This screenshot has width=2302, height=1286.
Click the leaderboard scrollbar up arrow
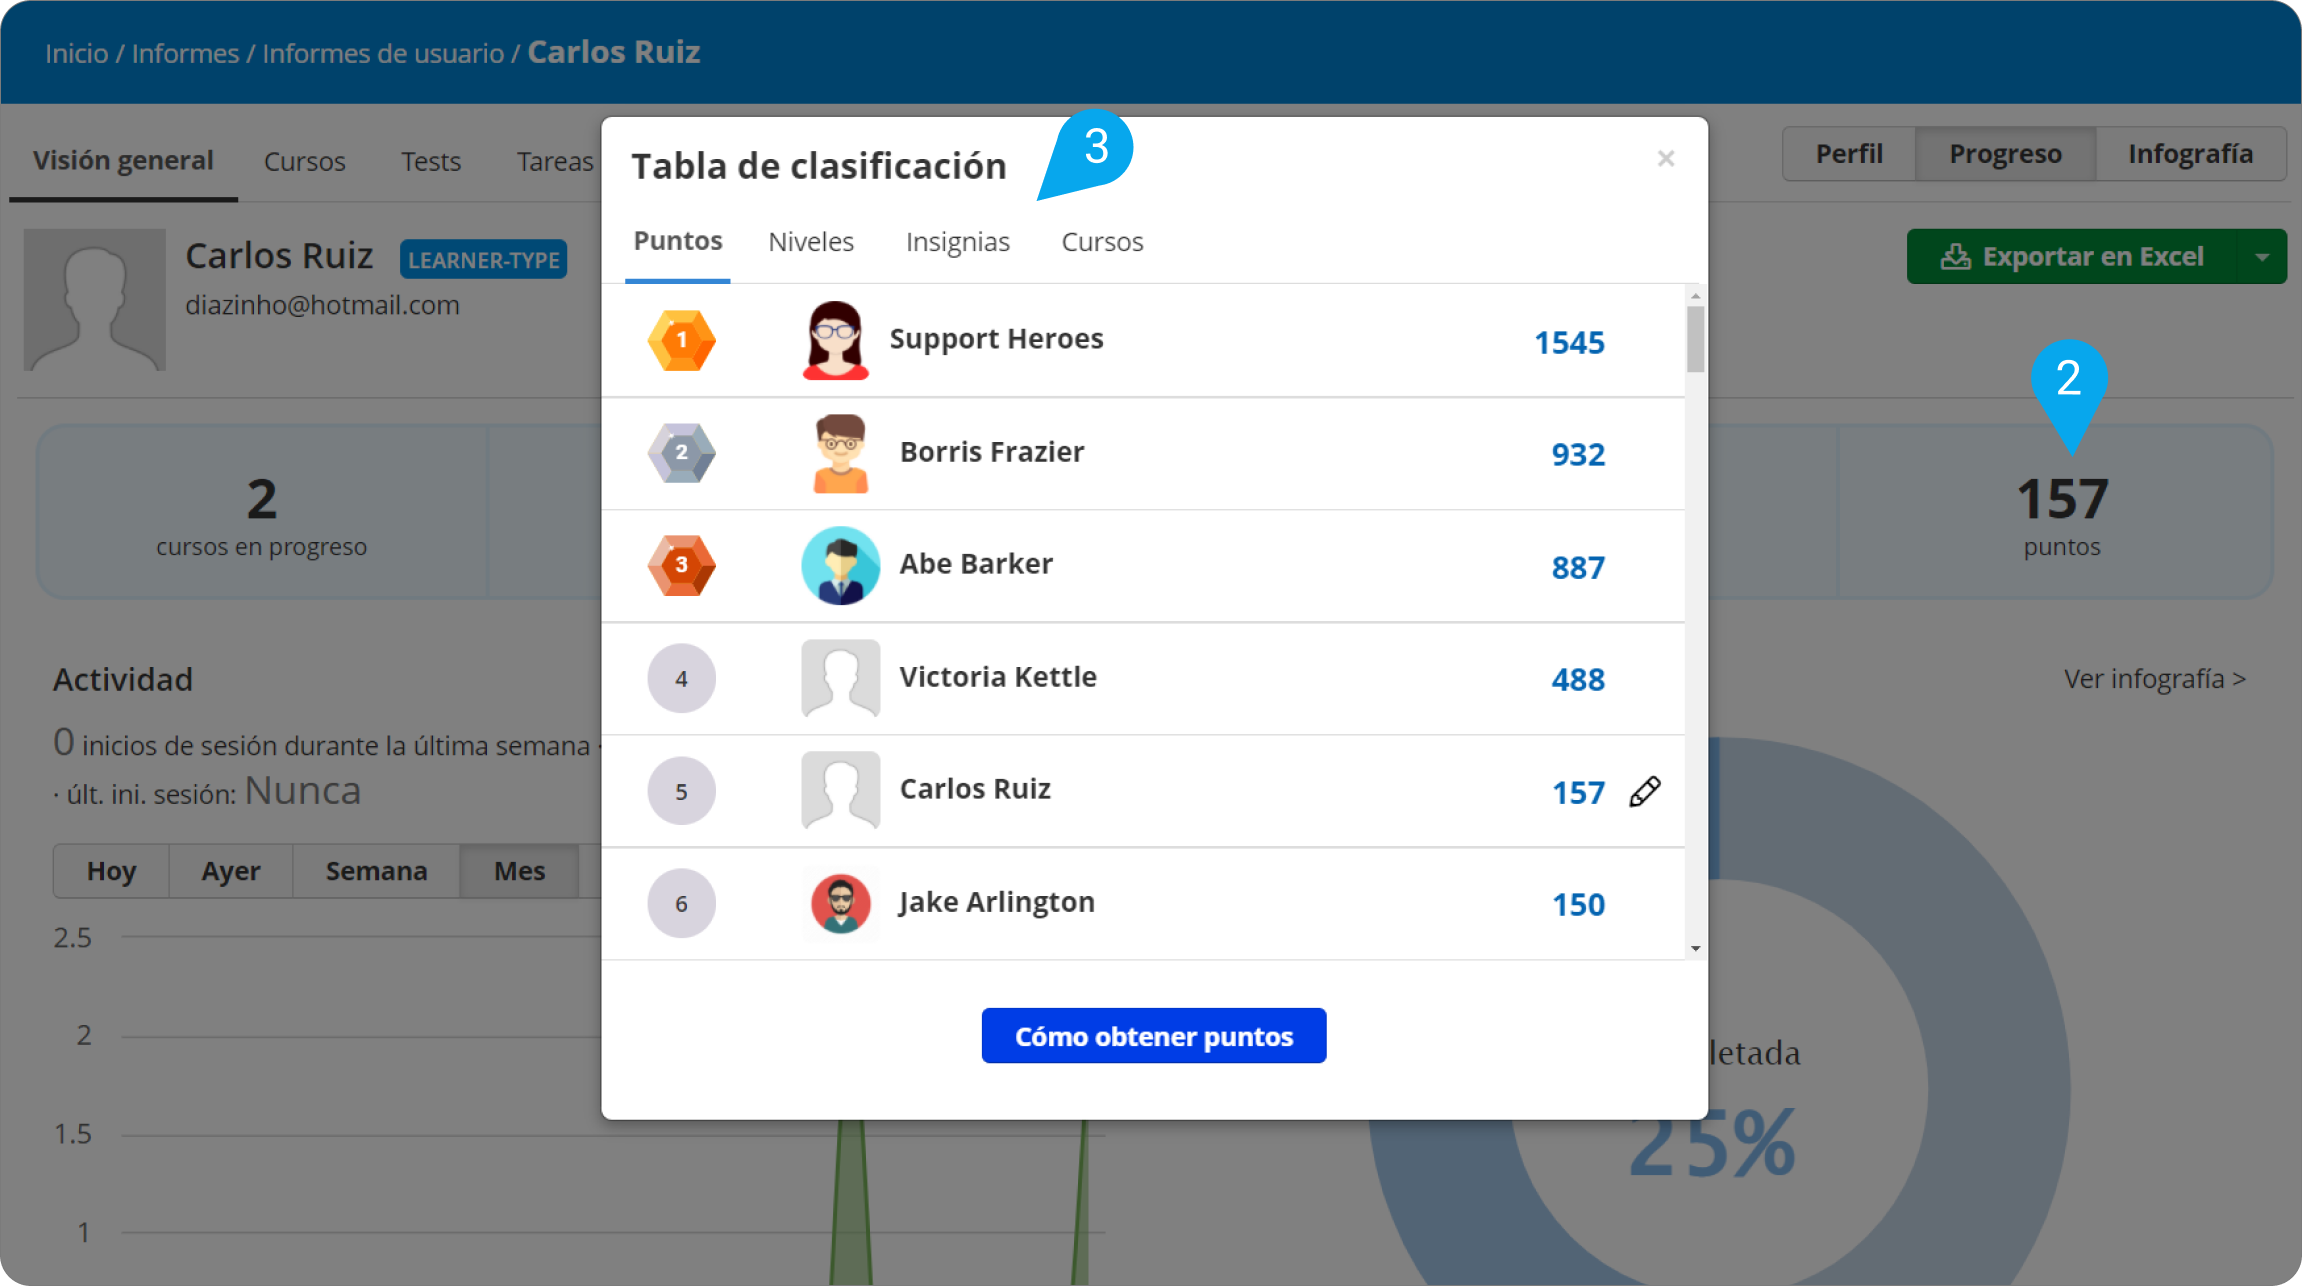[1695, 296]
